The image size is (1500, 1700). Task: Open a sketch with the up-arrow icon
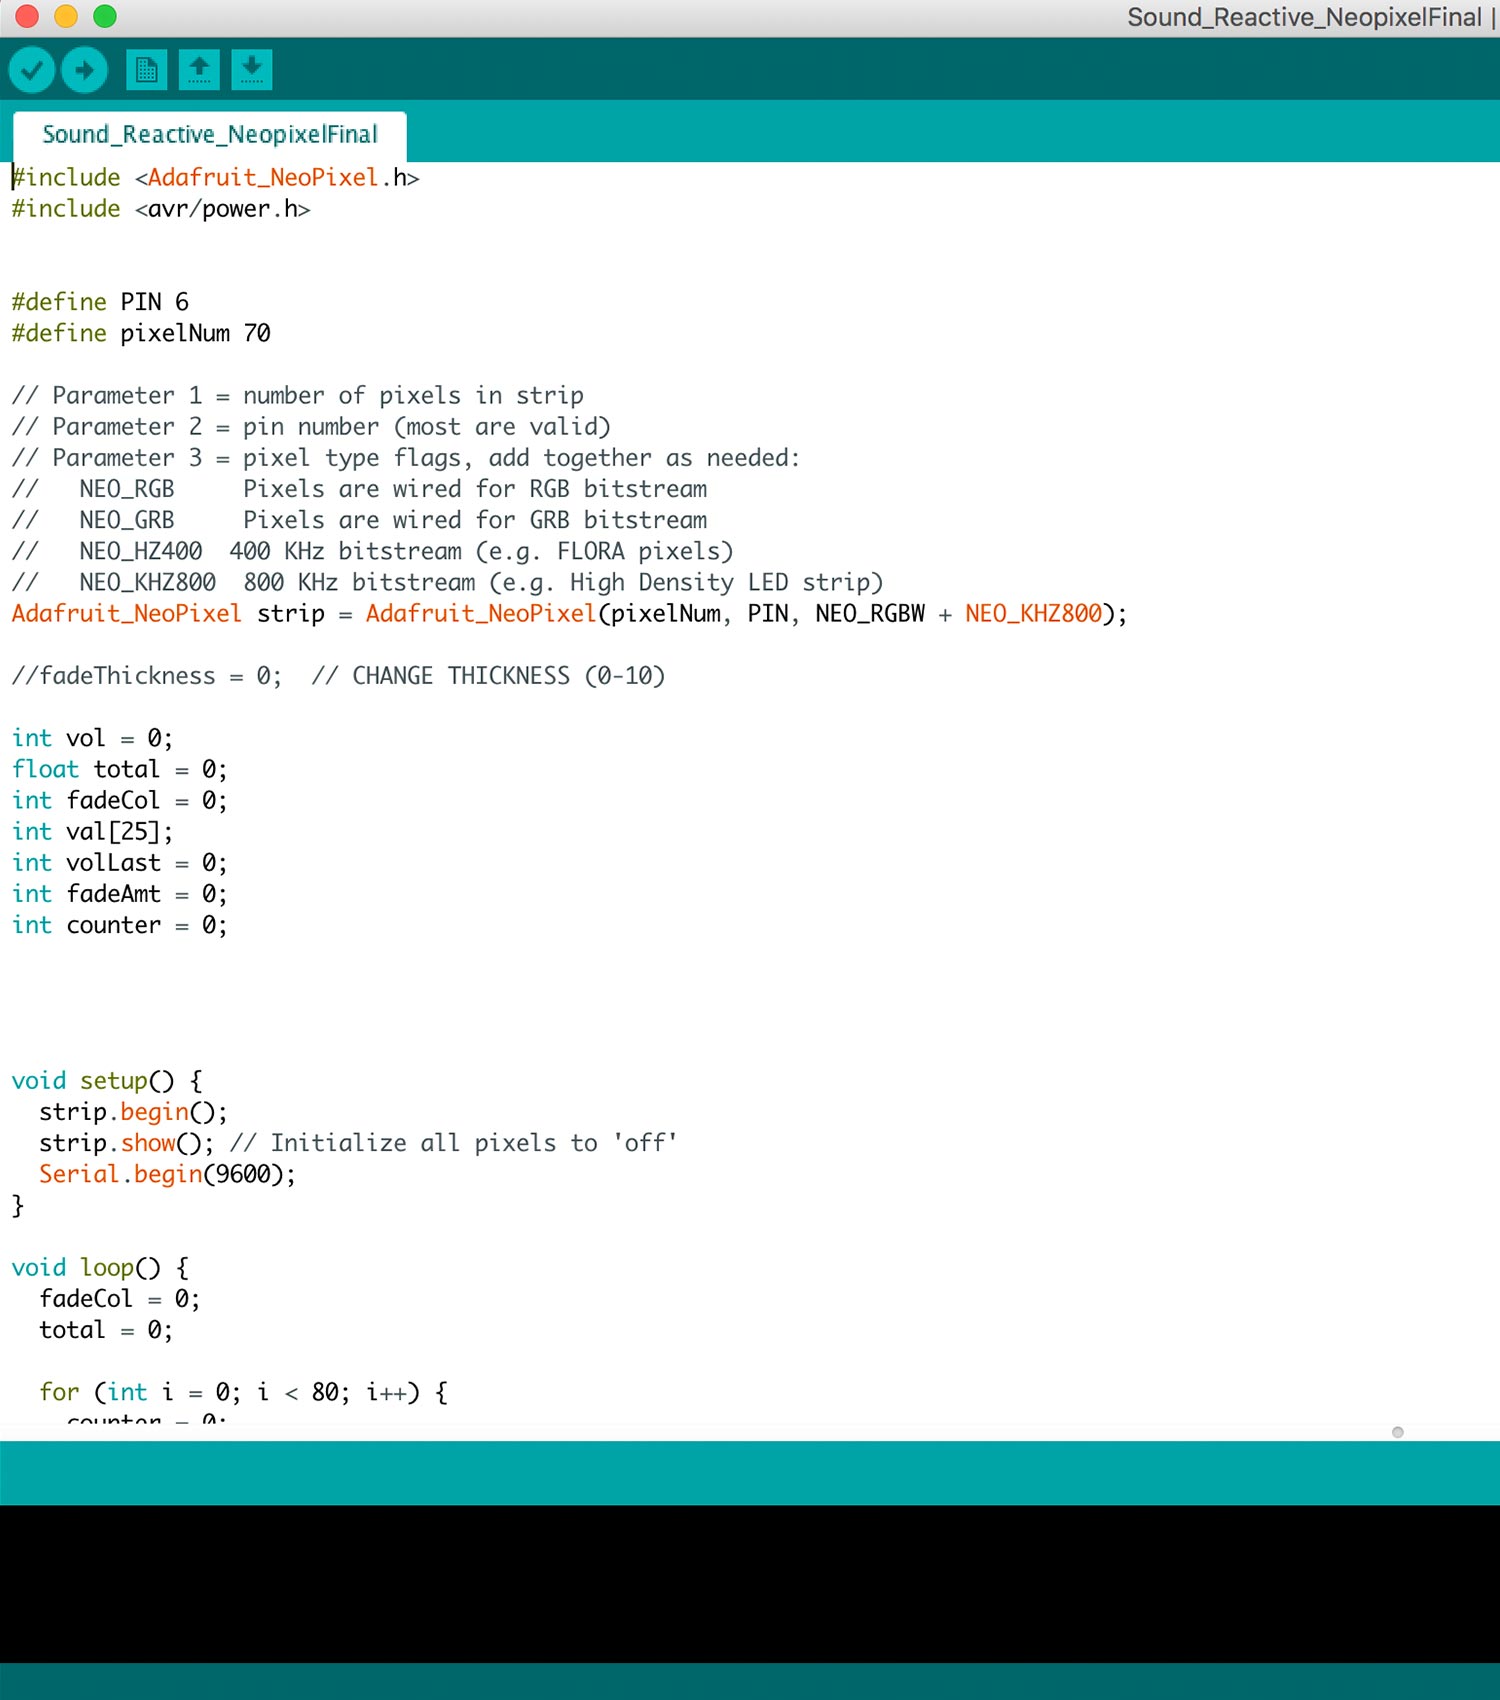[x=199, y=70]
